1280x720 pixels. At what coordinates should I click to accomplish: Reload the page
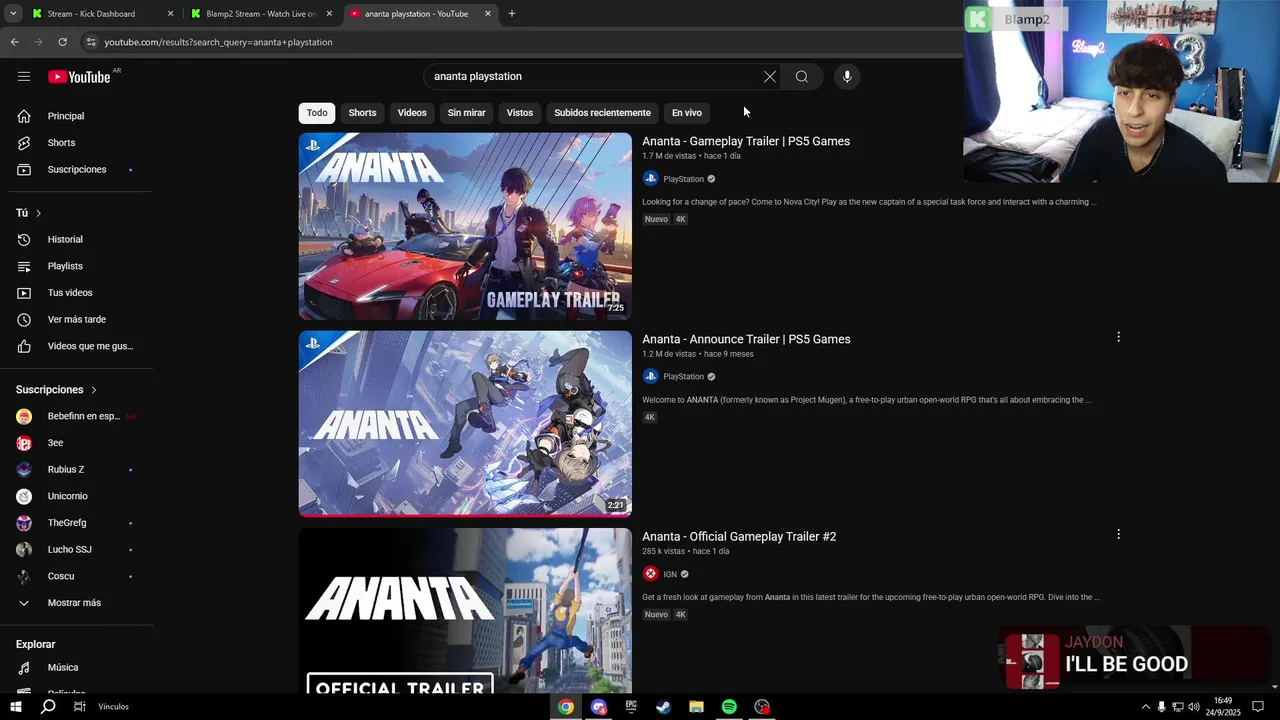pos(62,42)
